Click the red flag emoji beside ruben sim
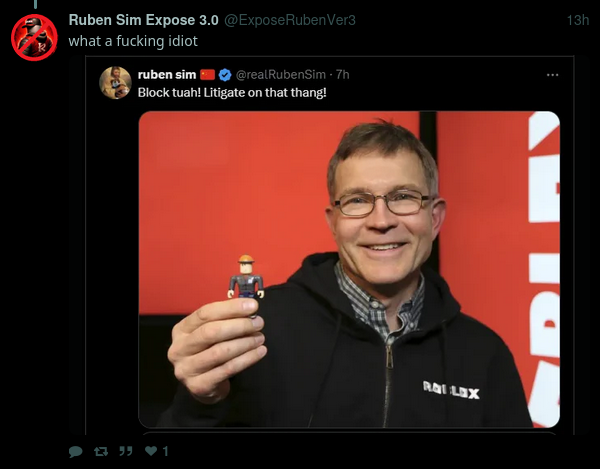Image resolution: width=600 pixels, height=469 pixels. (x=207, y=74)
